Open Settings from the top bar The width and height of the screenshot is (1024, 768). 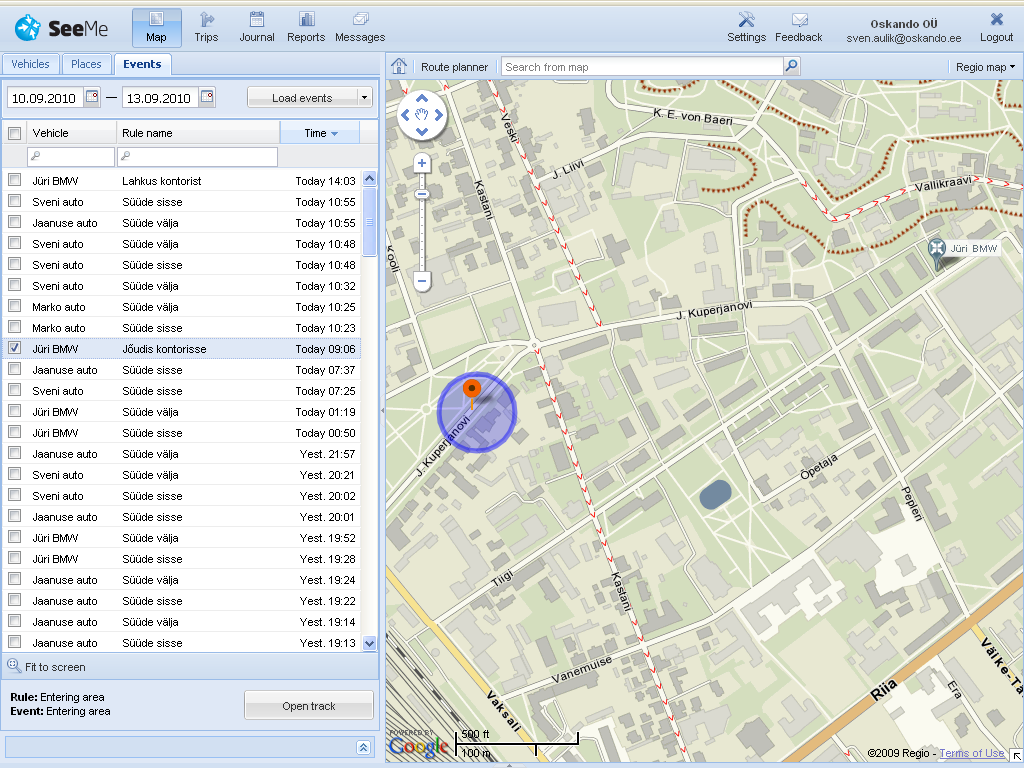tap(746, 28)
